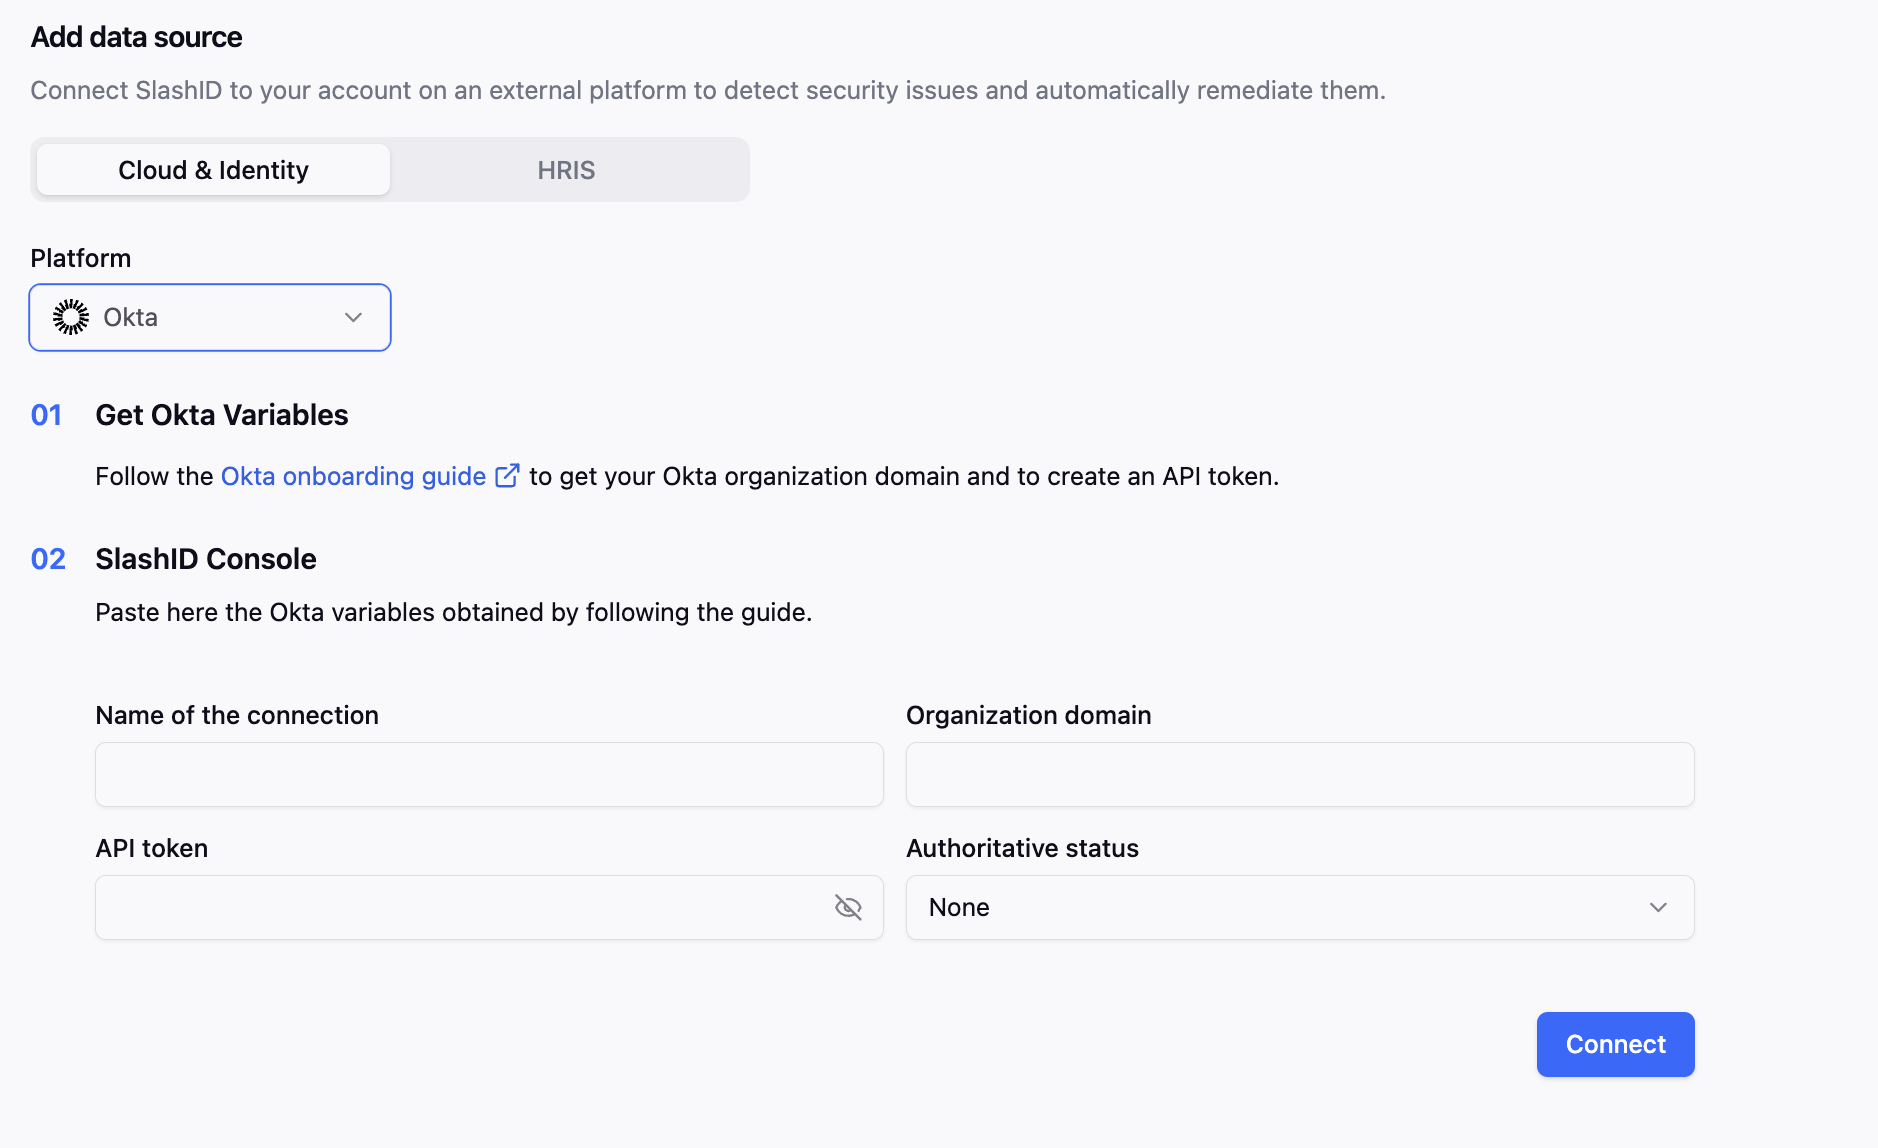
Task: Expand the Authoritative status chevron arrow
Action: tap(1658, 907)
